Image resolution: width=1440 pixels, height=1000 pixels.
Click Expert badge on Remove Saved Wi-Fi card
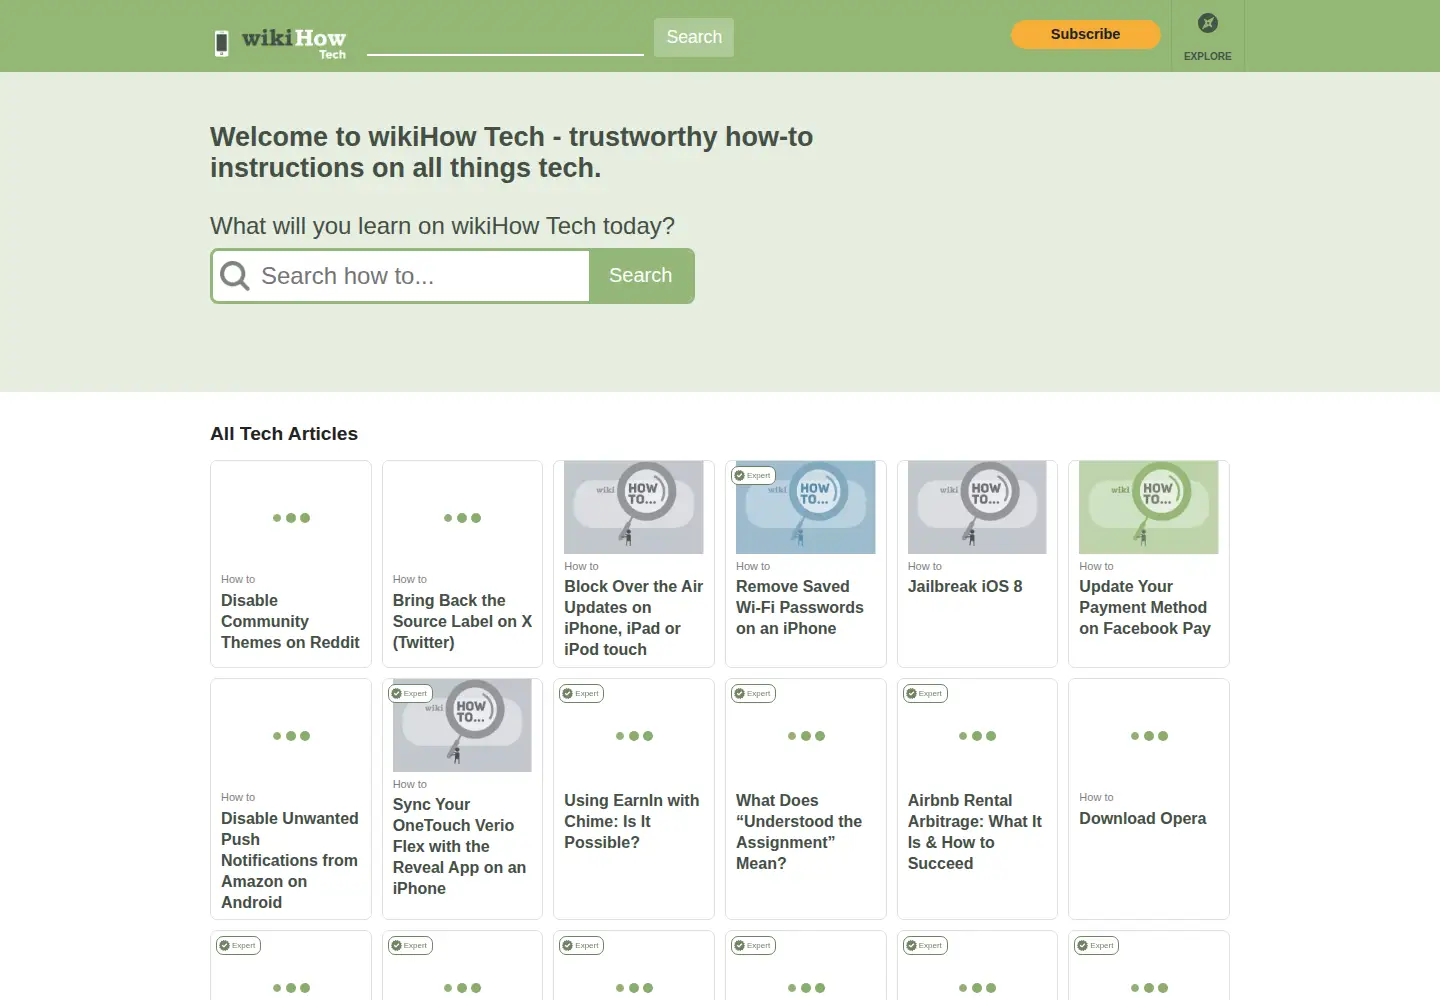[753, 475]
